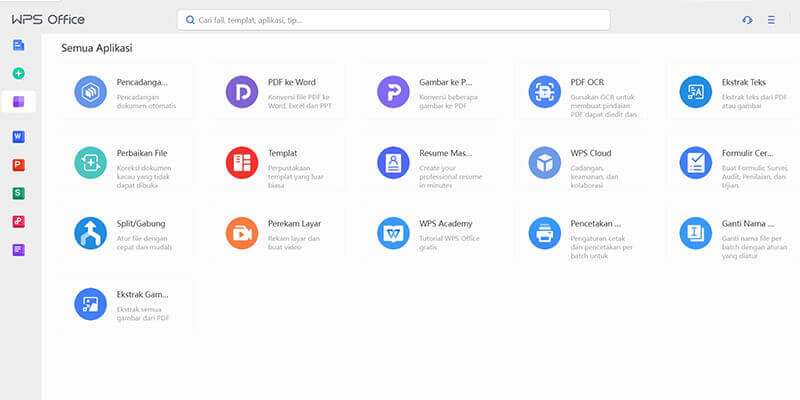
Task: Open the Ganti Nama batch icon
Action: click(x=695, y=233)
